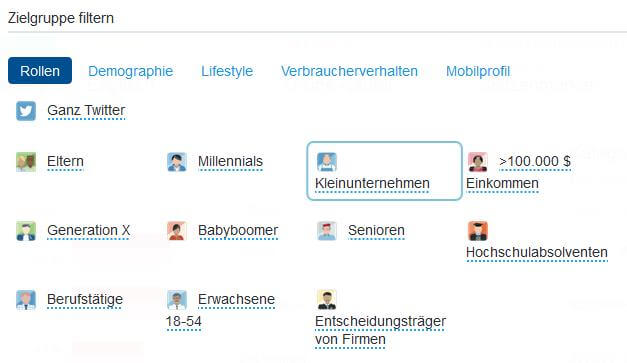Switch to the Demographie tab
The height and width of the screenshot is (363, 627).
130,71
